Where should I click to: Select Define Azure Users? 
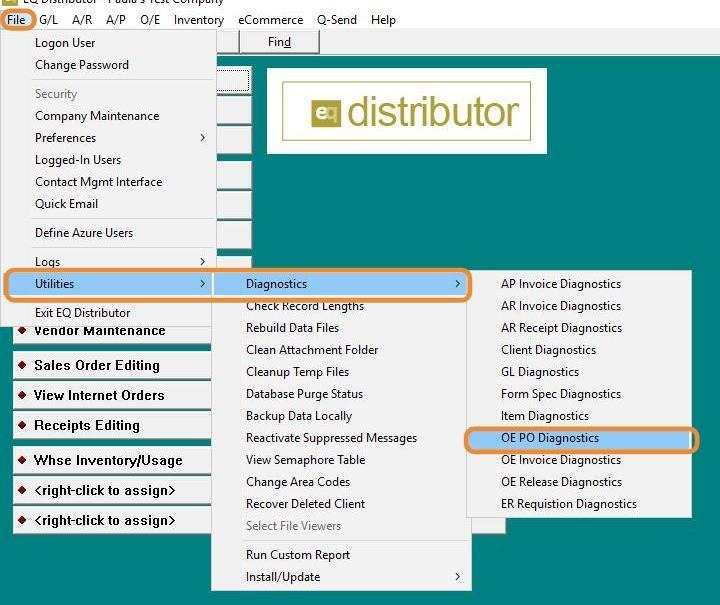tap(109, 233)
